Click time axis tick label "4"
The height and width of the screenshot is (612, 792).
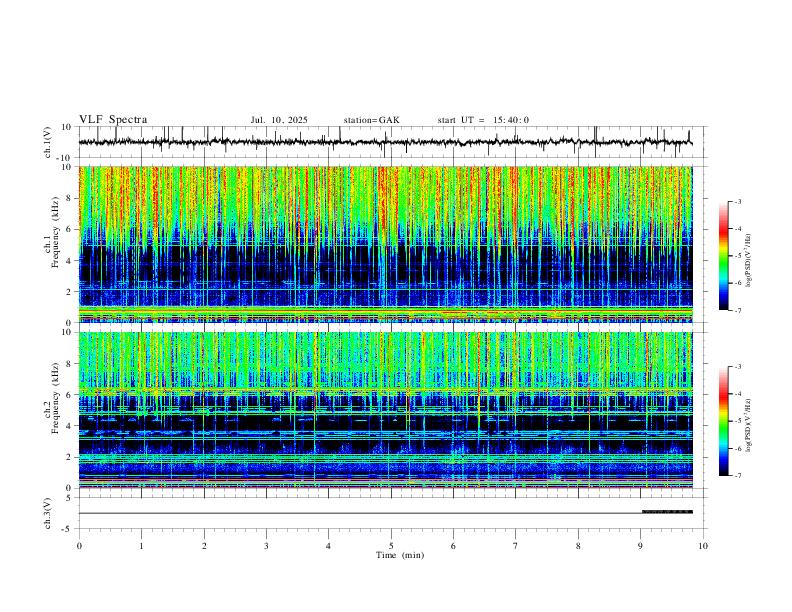[x=328, y=546]
